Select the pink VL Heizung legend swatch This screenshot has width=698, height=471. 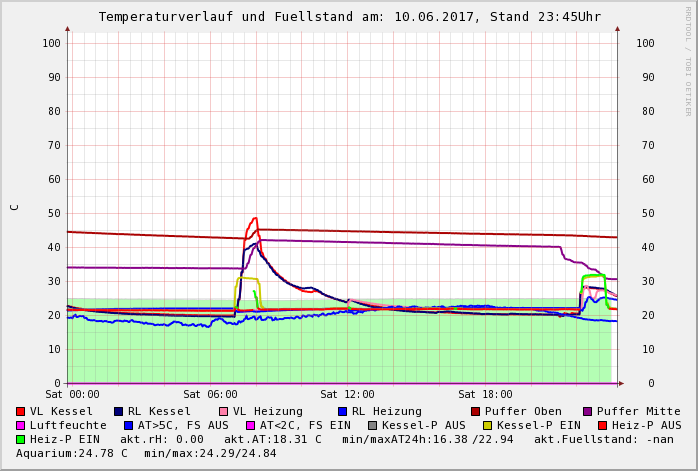click(x=223, y=412)
